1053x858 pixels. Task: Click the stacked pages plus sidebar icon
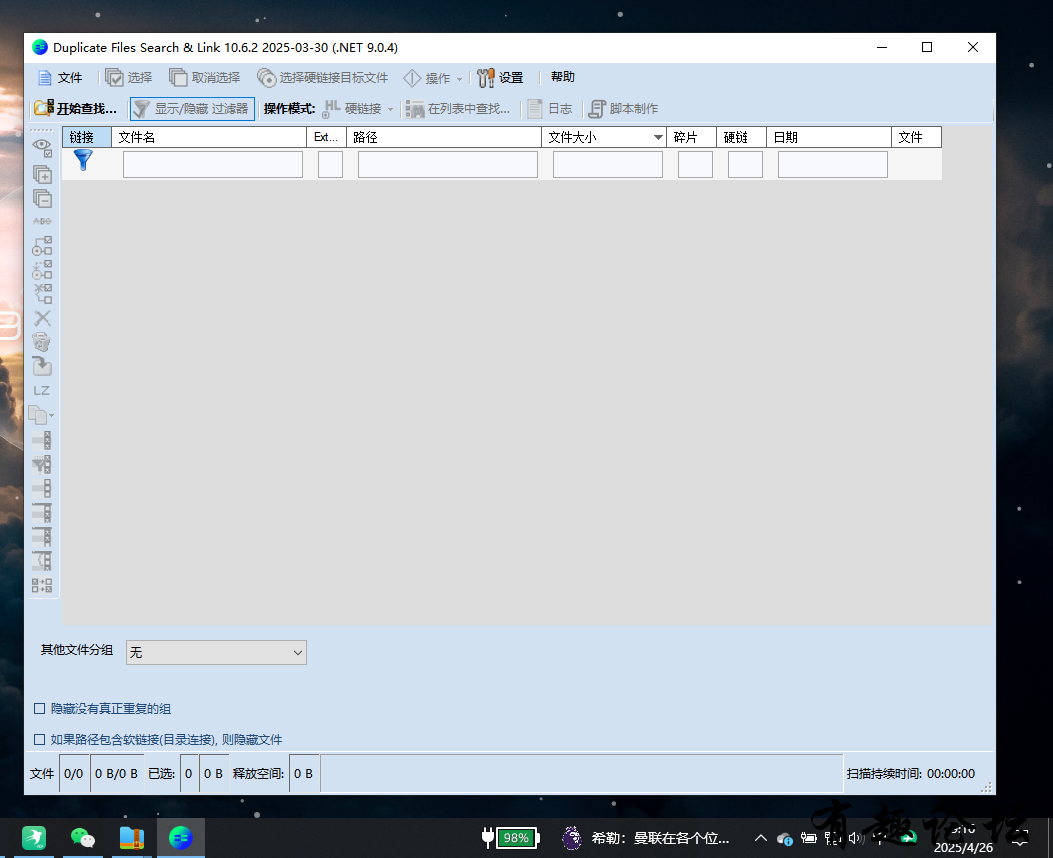(42, 175)
